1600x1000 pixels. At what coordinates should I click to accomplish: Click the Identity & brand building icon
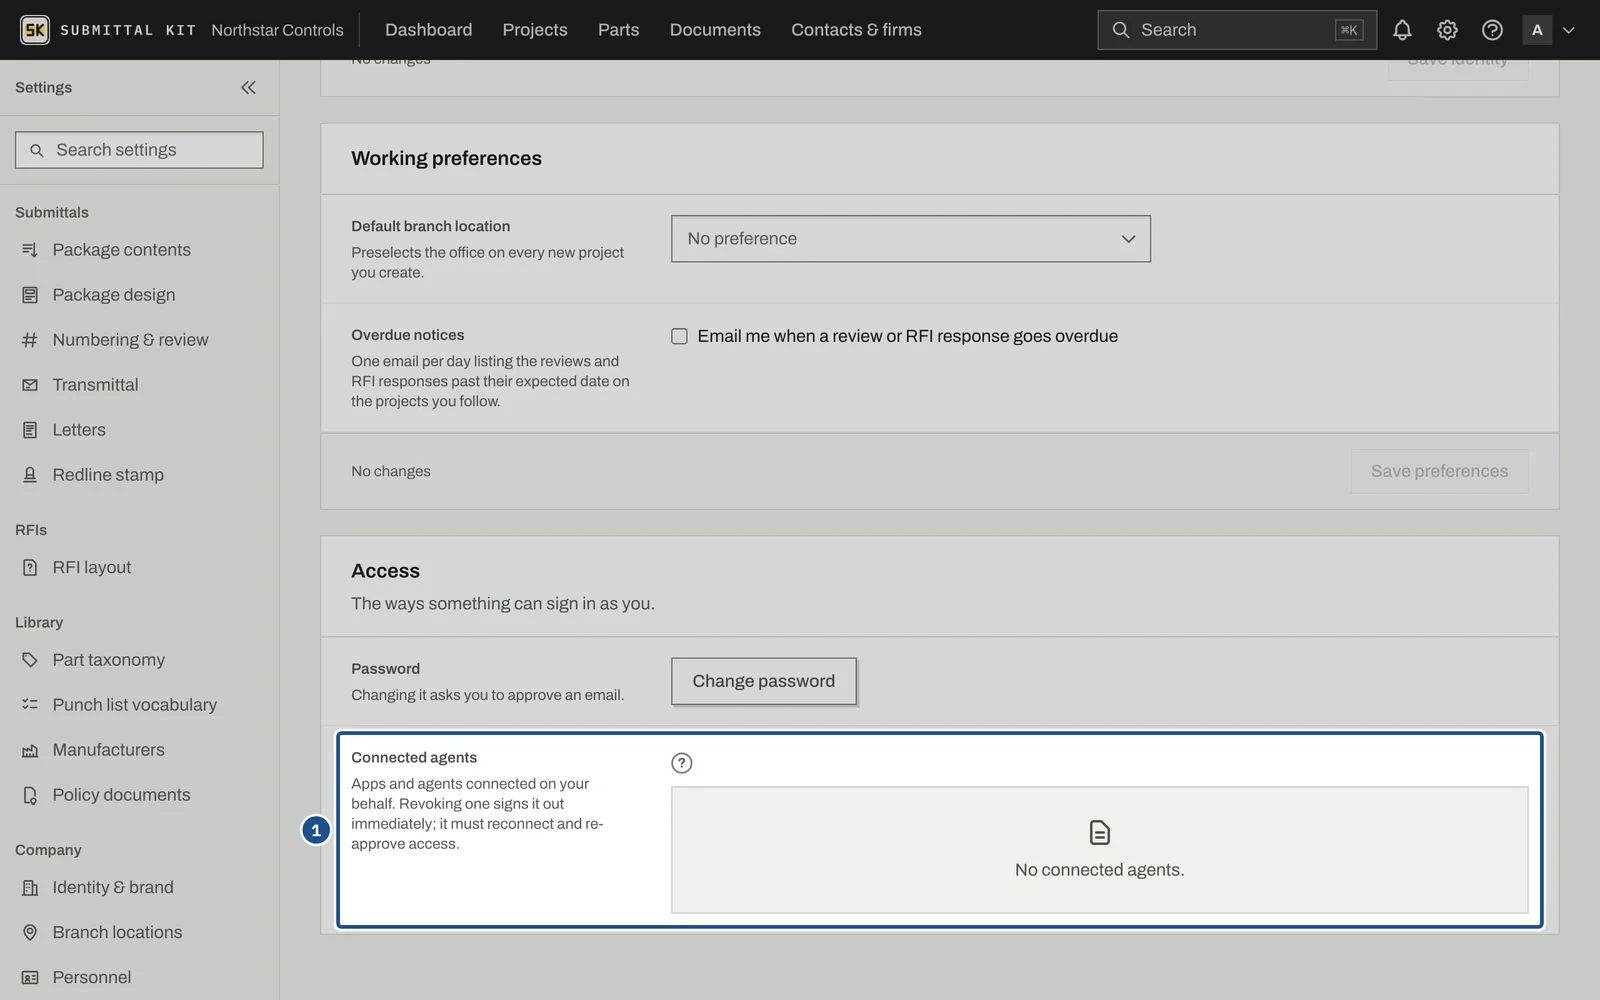coord(30,888)
